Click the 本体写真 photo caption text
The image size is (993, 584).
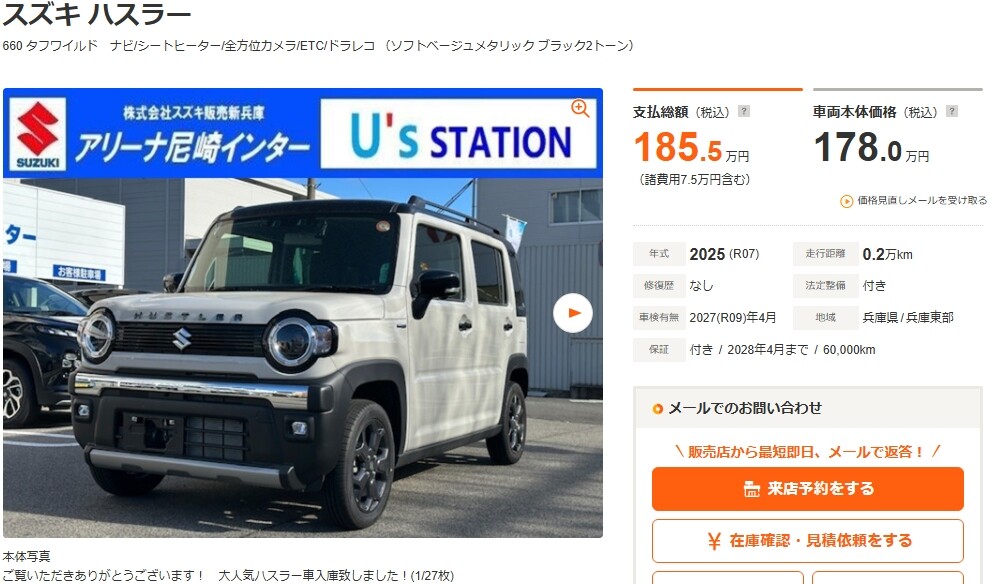click(26, 557)
